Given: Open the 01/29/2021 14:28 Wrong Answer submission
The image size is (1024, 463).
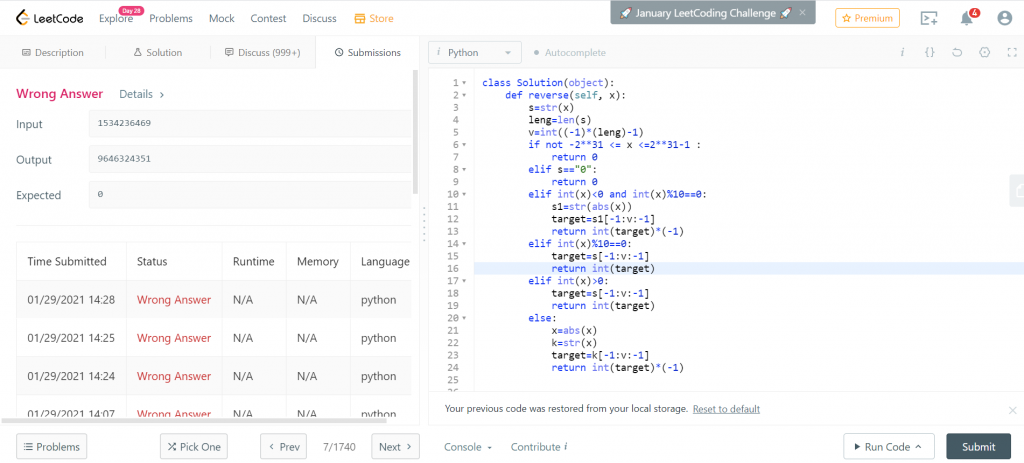Looking at the screenshot, I should pyautogui.click(x=174, y=300).
